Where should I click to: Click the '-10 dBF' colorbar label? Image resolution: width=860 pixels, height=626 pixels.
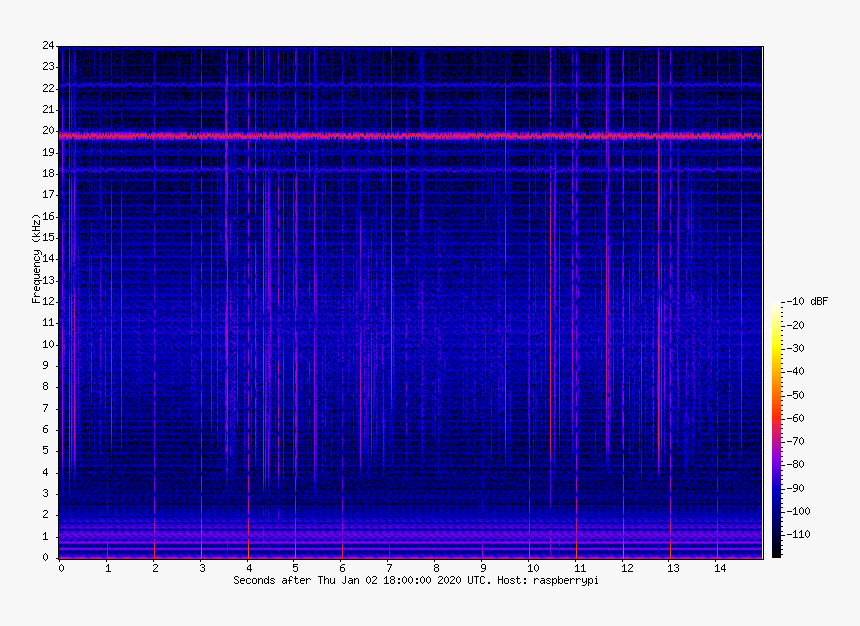point(806,301)
